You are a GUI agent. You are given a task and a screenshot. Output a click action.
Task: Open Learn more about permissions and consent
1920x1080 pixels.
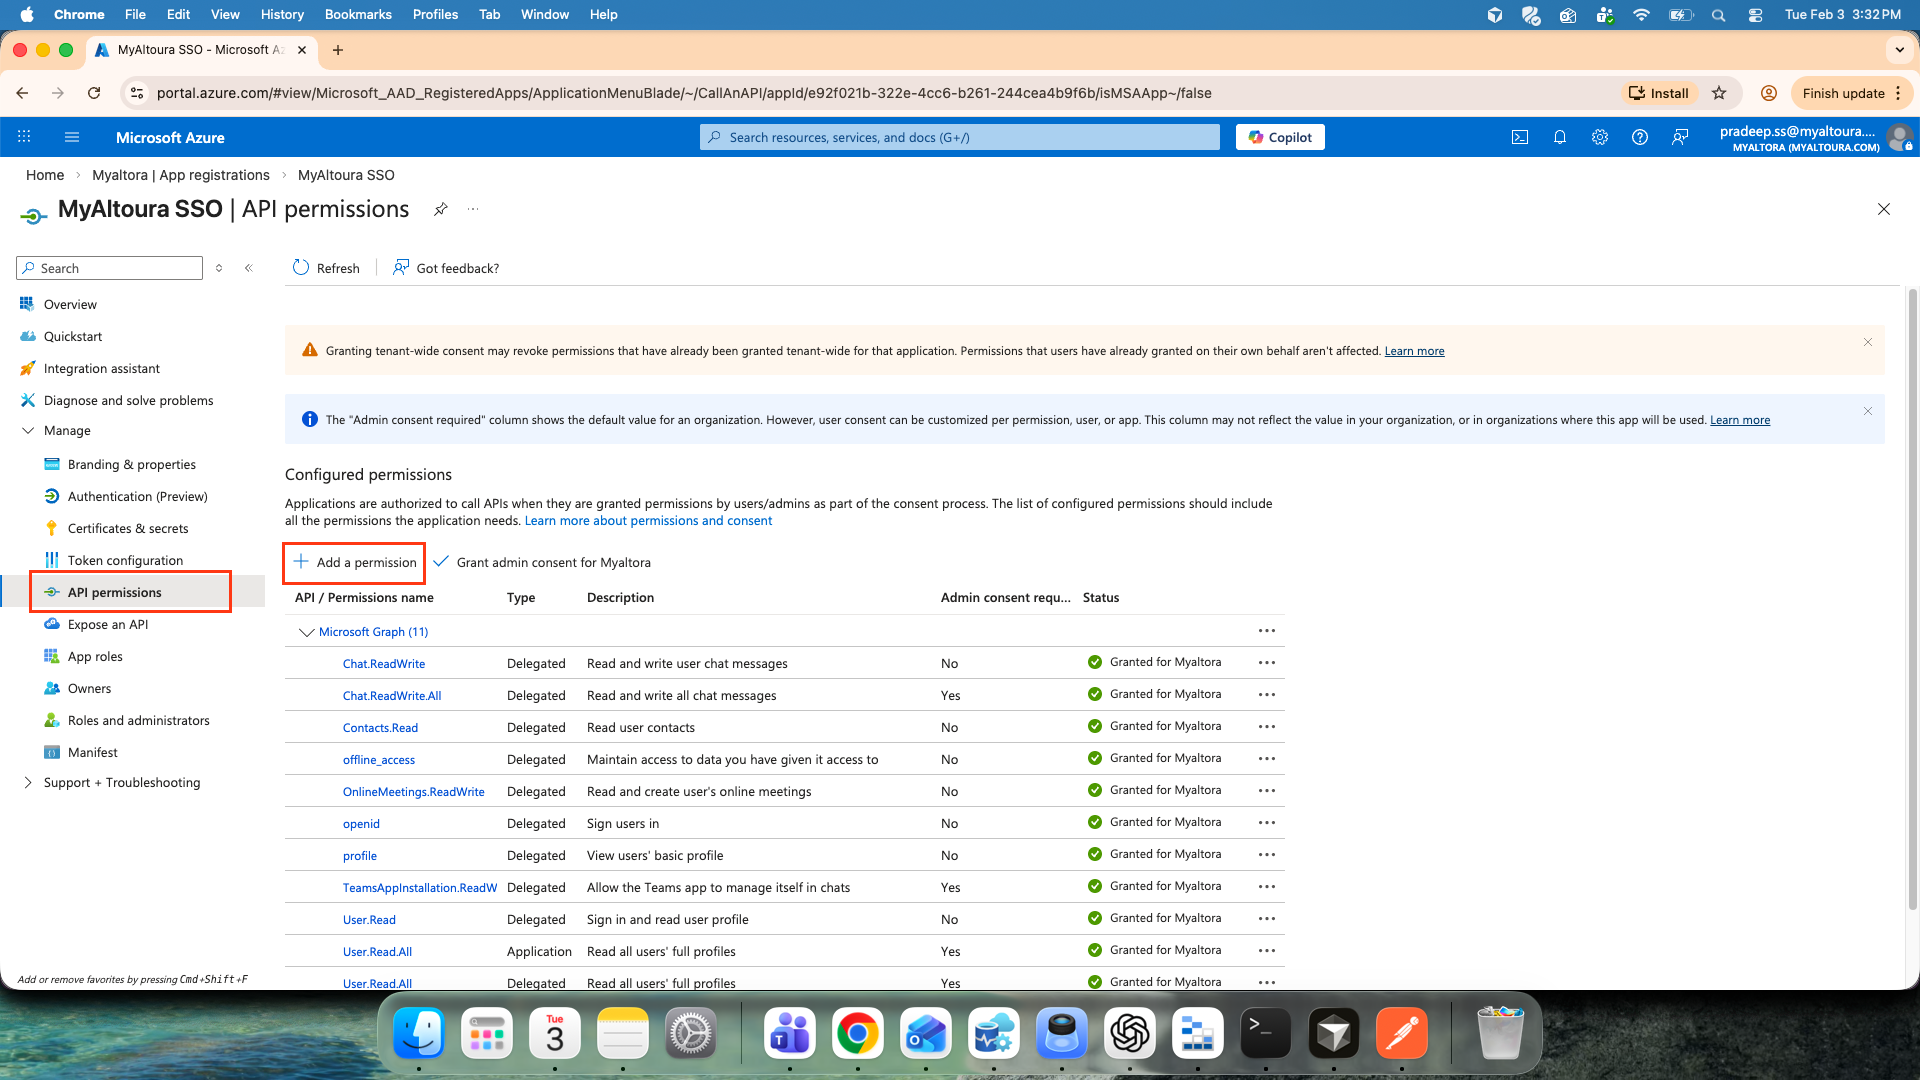click(x=648, y=521)
